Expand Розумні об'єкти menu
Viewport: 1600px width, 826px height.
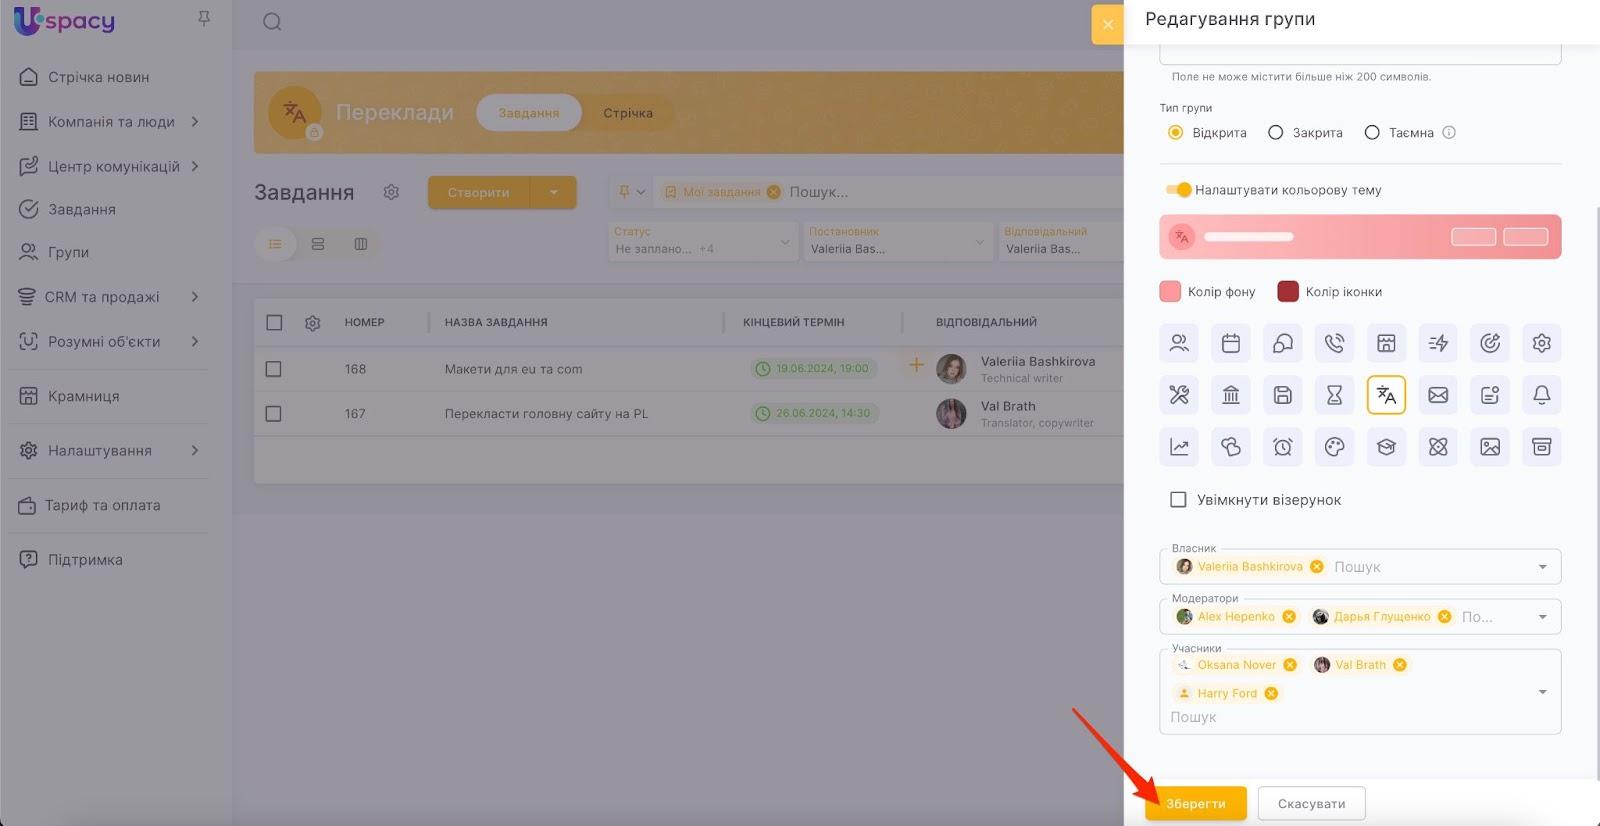coord(195,341)
